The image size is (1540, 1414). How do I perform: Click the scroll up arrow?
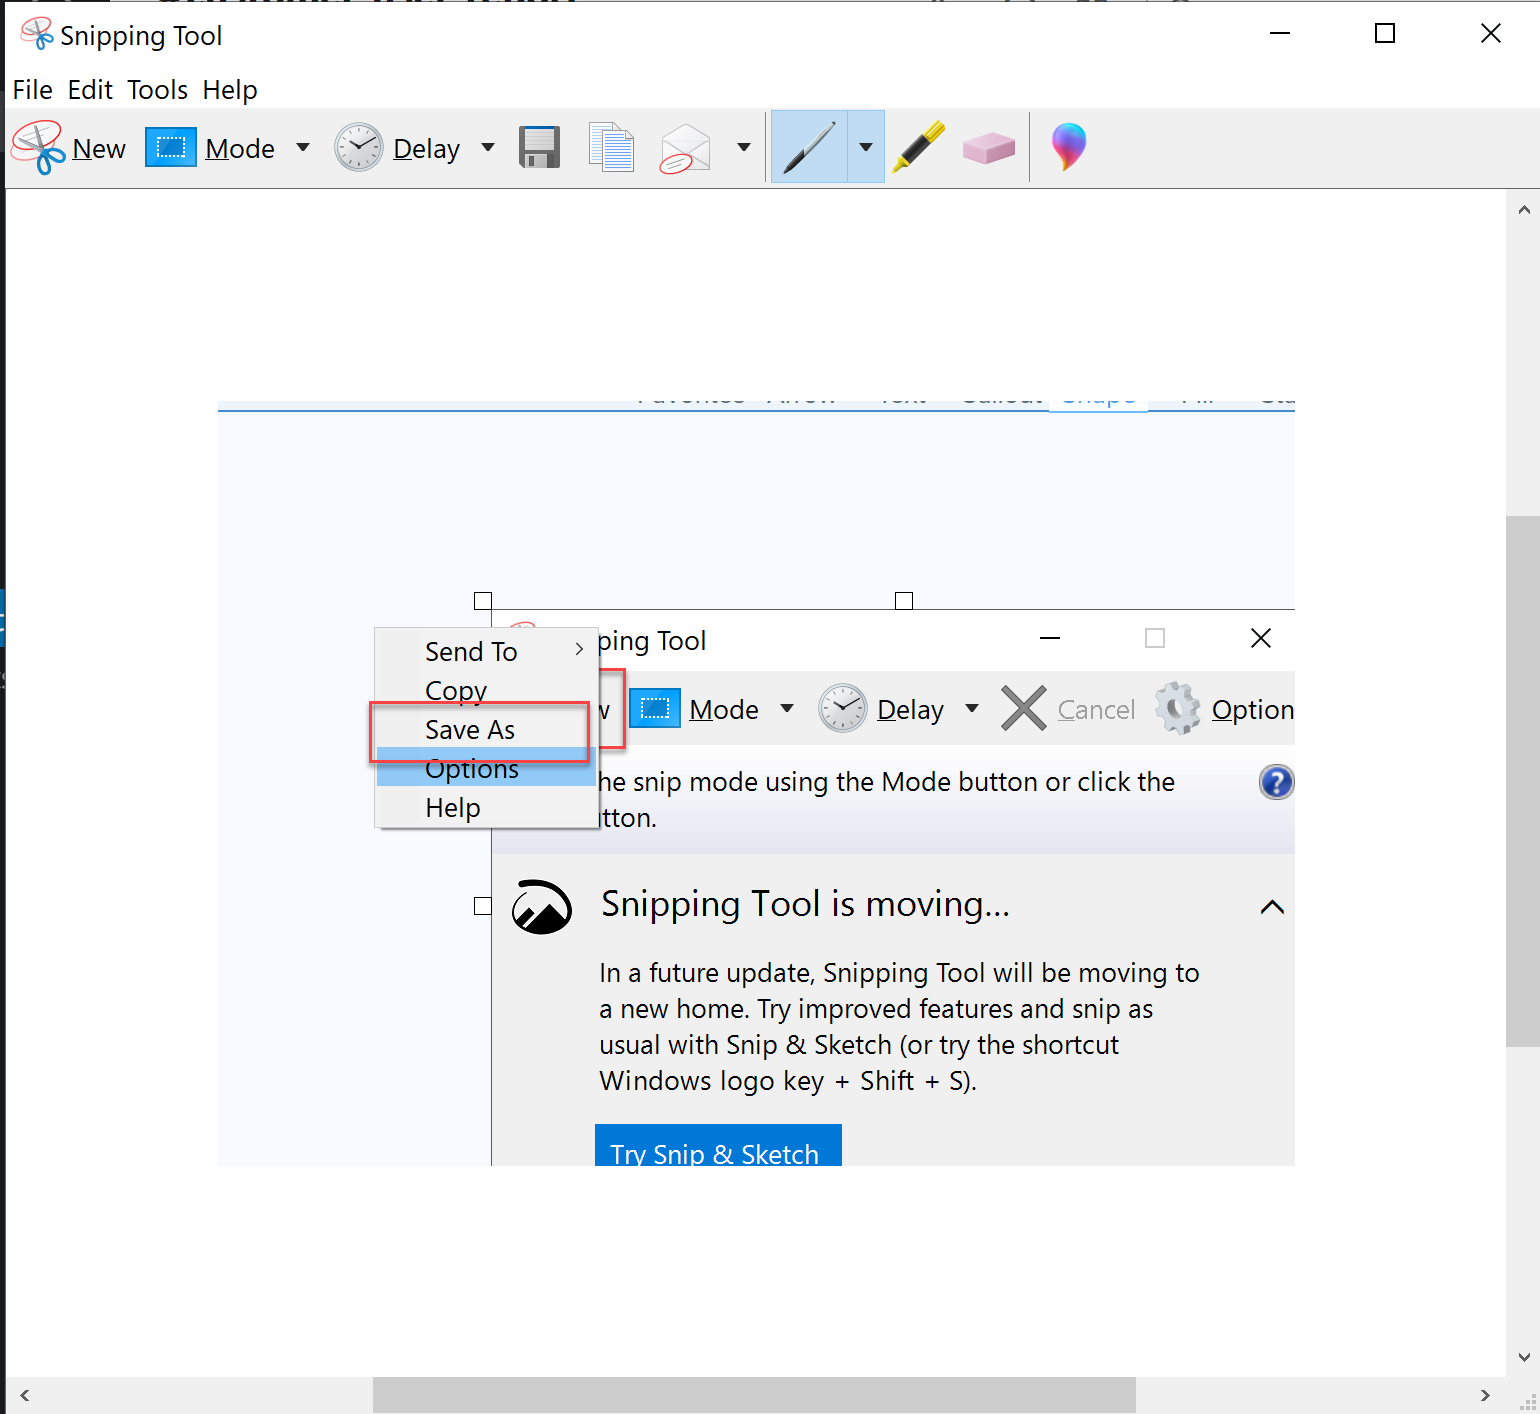1523,210
